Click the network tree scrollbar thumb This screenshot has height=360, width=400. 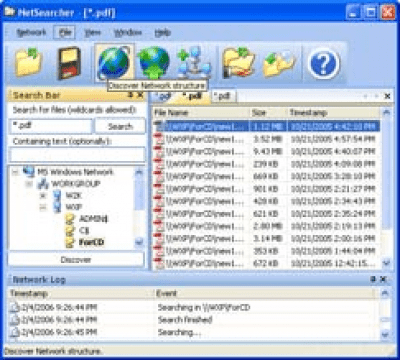coord(139,193)
